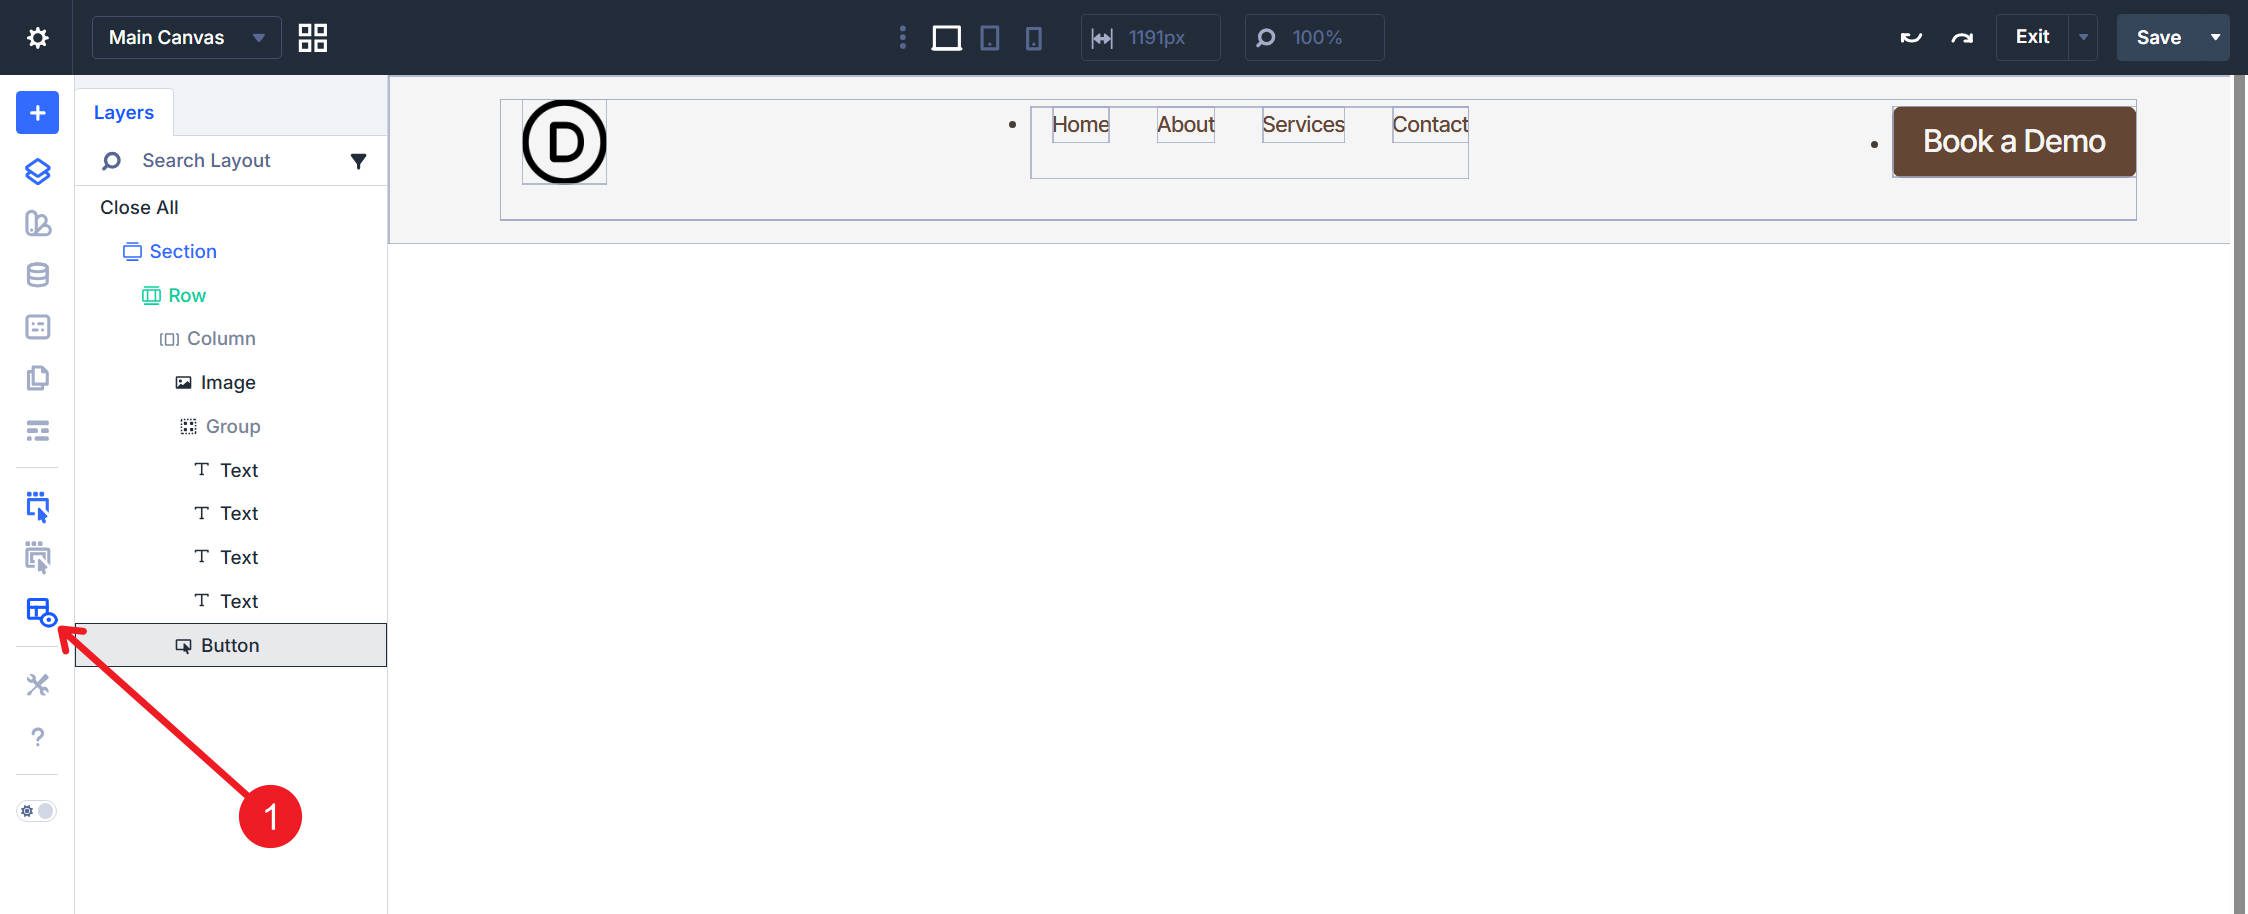Expand the Exit options arrow
Viewport: 2248px width, 914px height.
(x=2083, y=38)
